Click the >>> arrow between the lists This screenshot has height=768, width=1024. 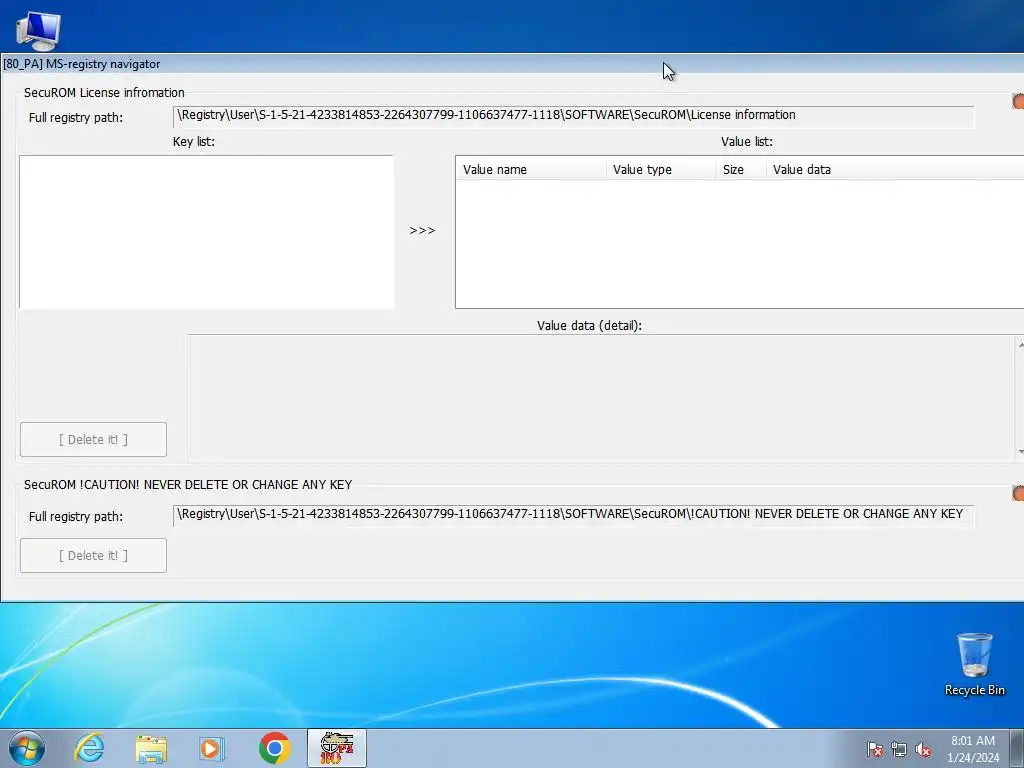pyautogui.click(x=422, y=231)
